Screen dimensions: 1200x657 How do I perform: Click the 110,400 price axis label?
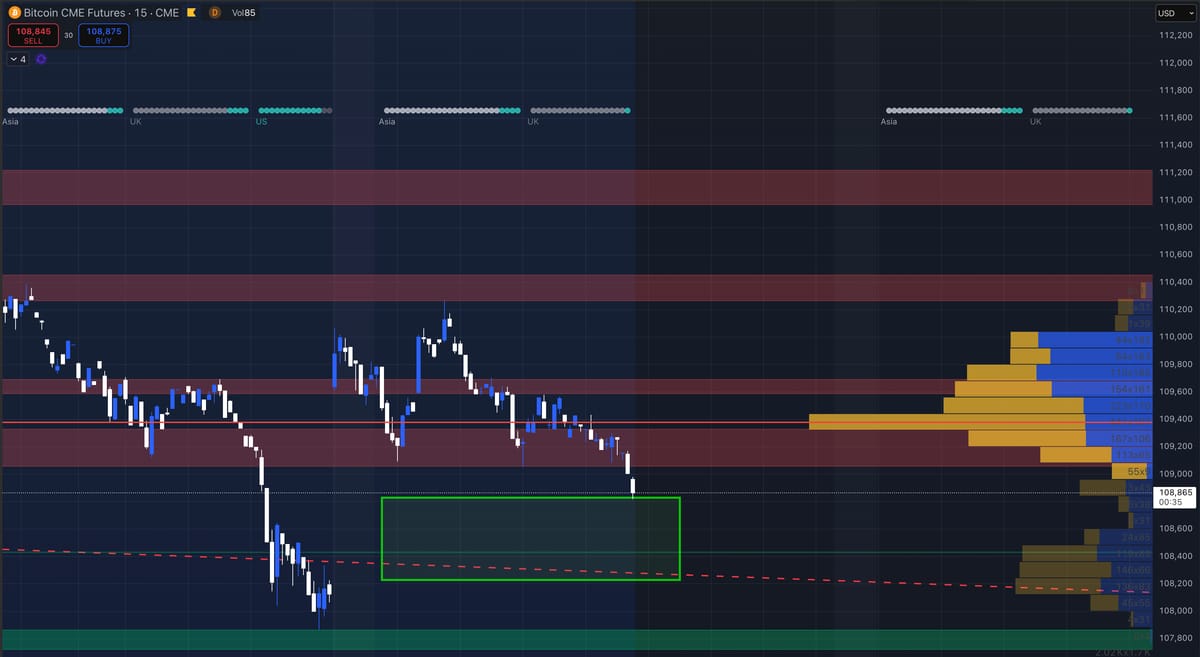click(1174, 282)
